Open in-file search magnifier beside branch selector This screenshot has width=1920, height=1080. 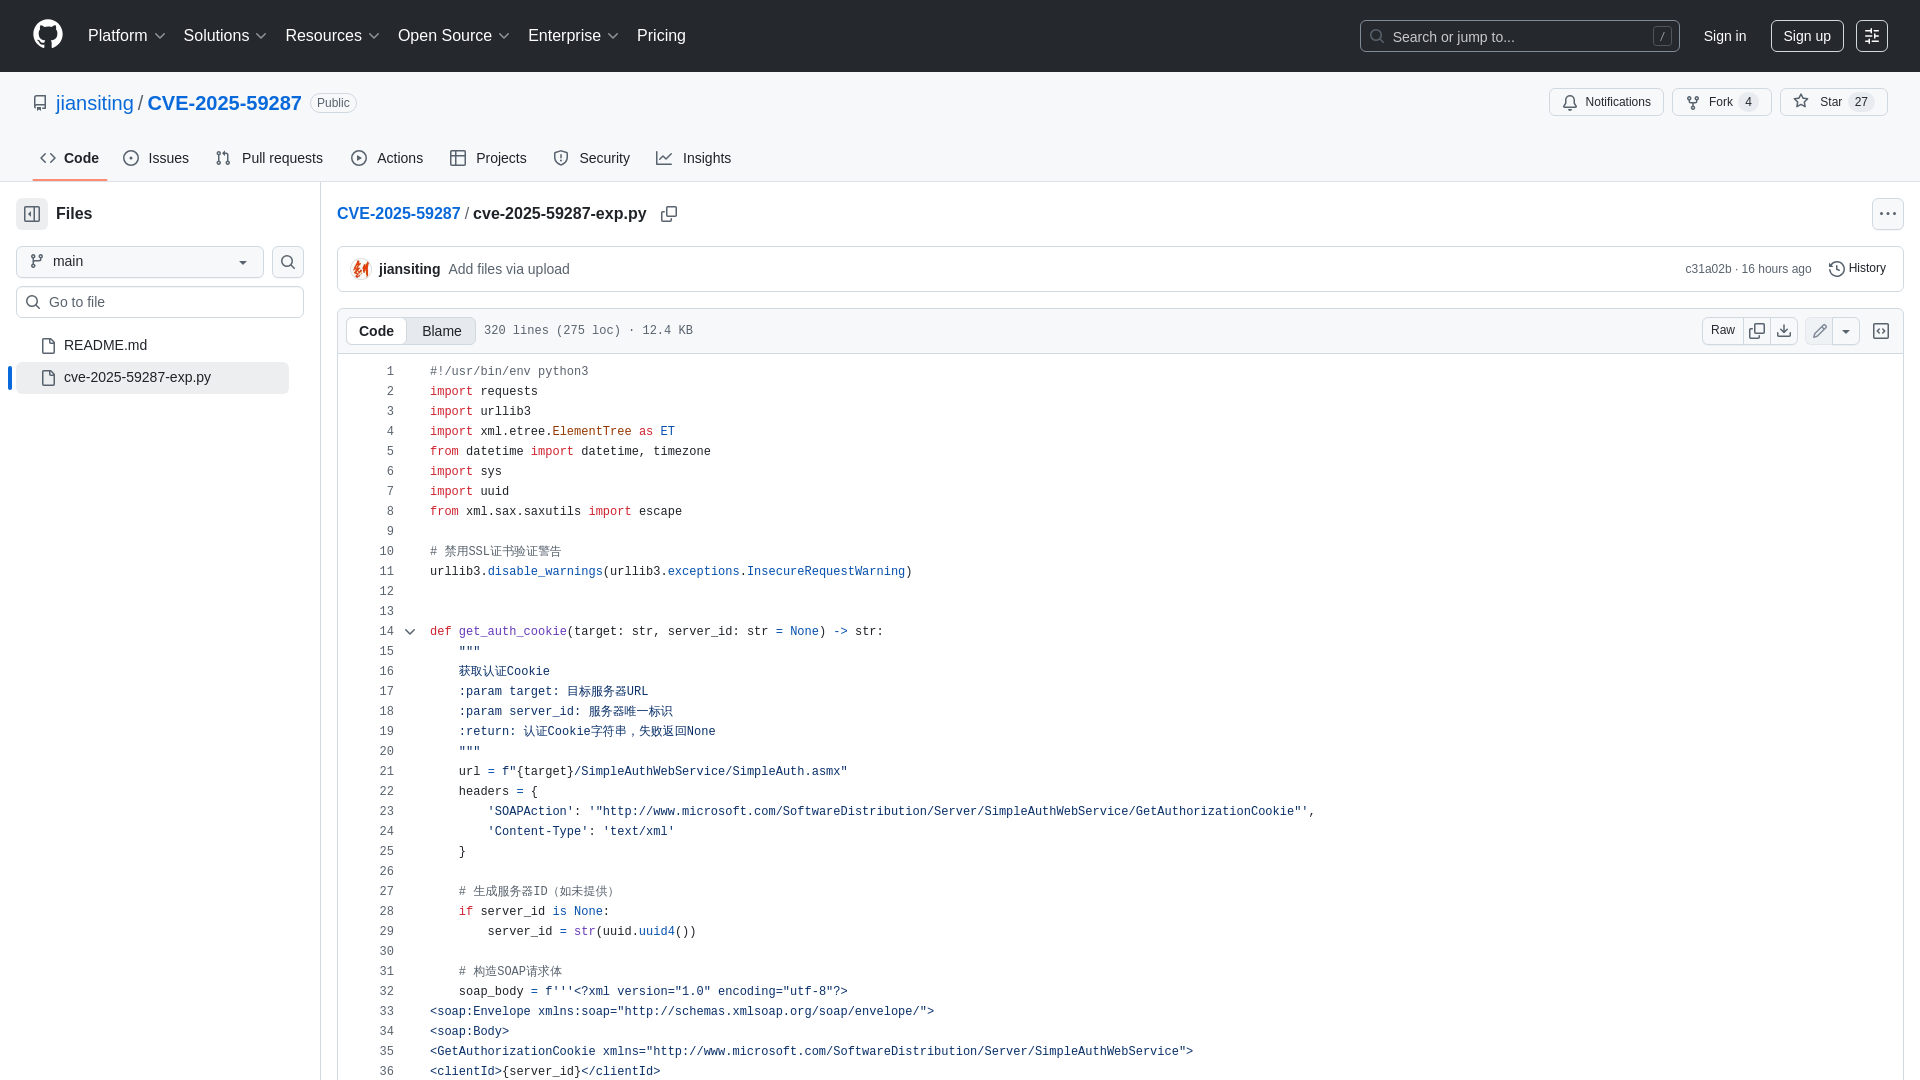pyautogui.click(x=287, y=261)
